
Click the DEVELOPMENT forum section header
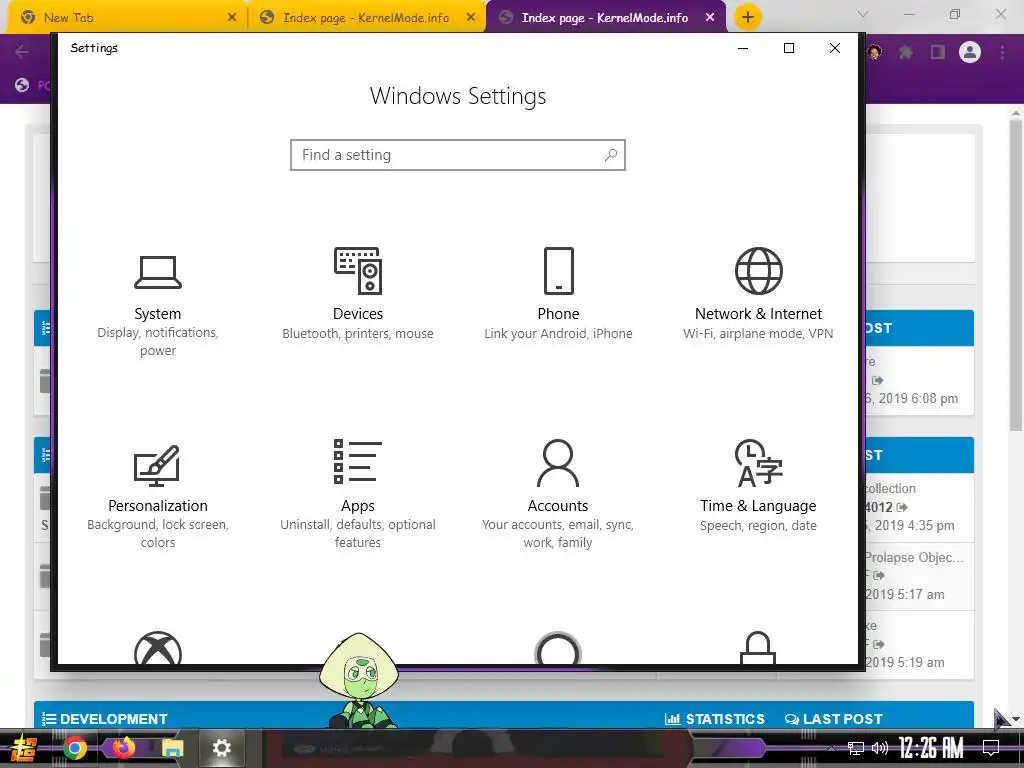tap(114, 719)
